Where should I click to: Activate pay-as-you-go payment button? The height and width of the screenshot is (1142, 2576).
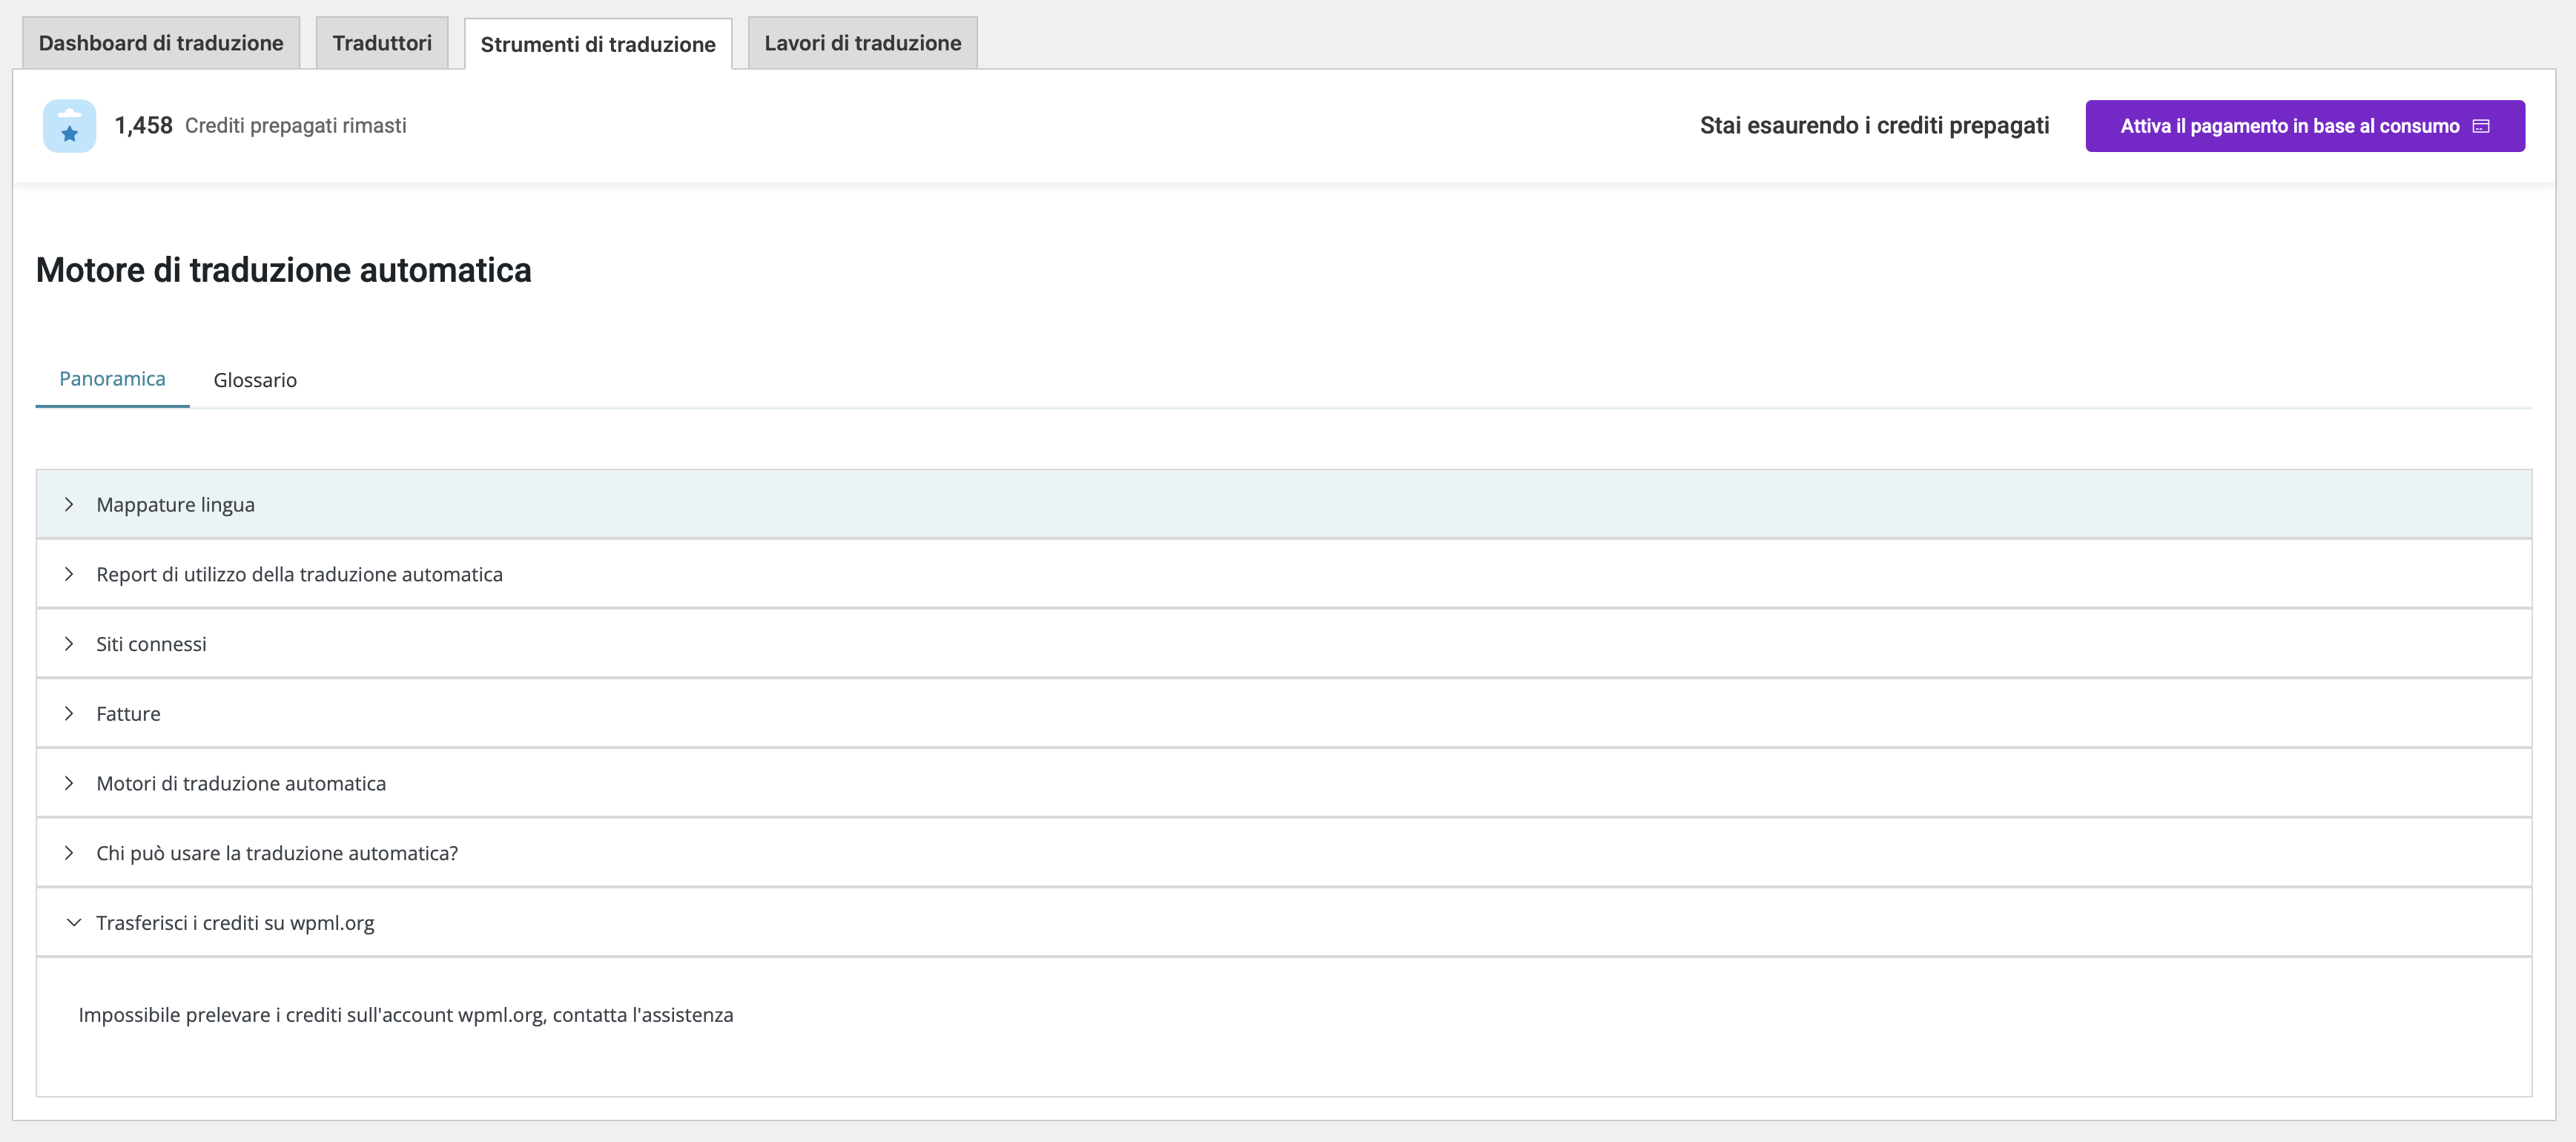[2289, 126]
